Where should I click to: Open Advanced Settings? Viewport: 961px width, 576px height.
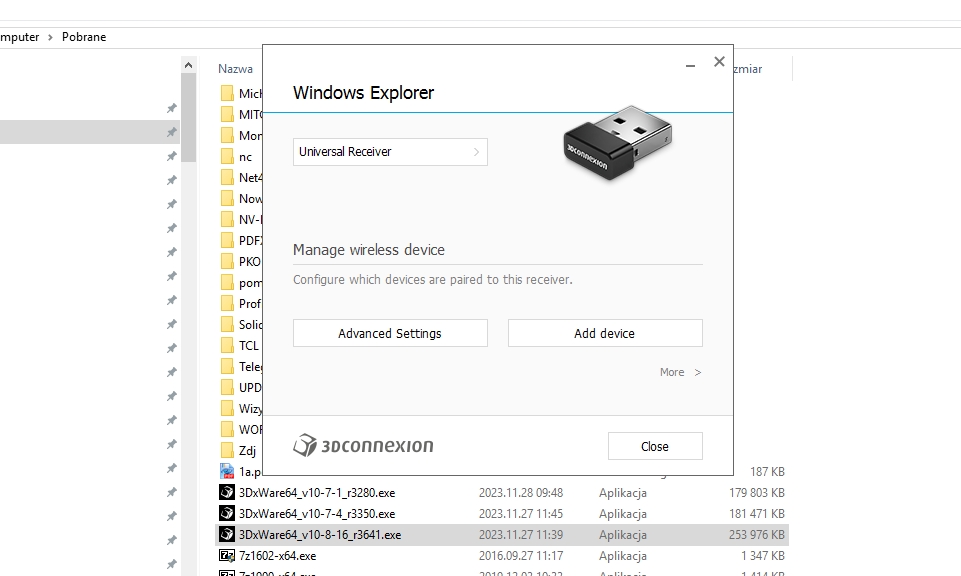pos(390,333)
